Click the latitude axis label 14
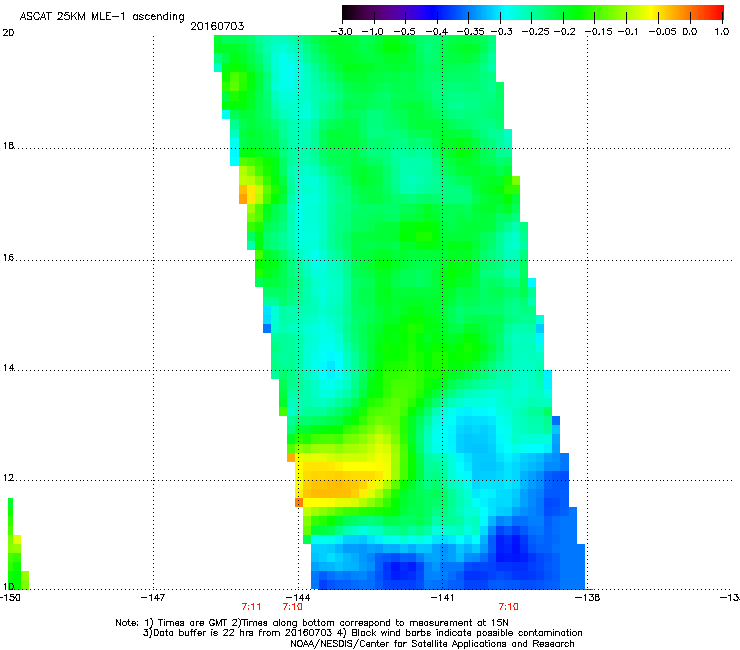This screenshot has height=650, width=740. [8, 368]
